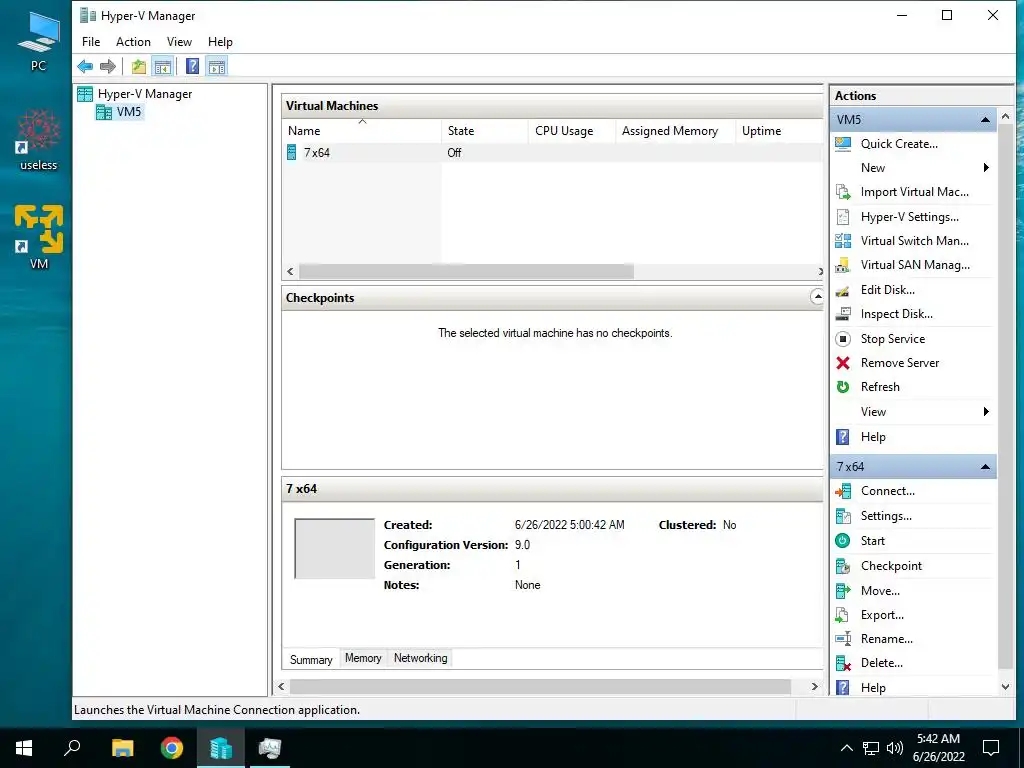Open File Explorer from the taskbar
1024x768 pixels.
tap(122, 748)
